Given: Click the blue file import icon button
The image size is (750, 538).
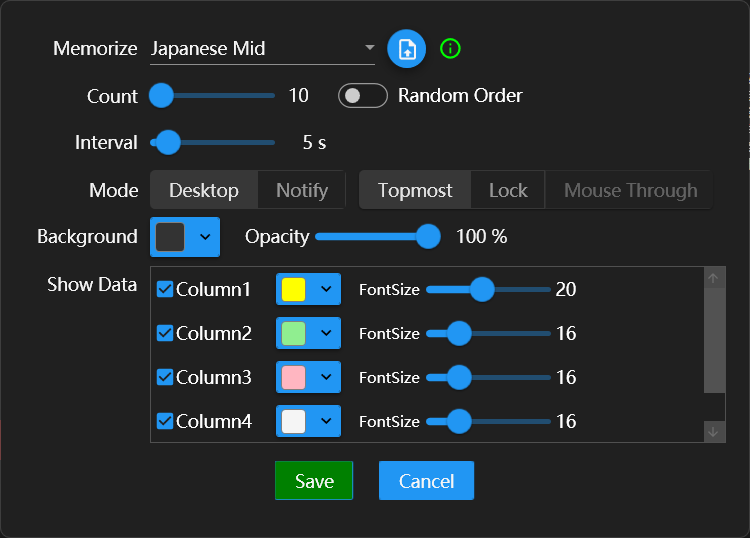Looking at the screenshot, I should tap(407, 49).
